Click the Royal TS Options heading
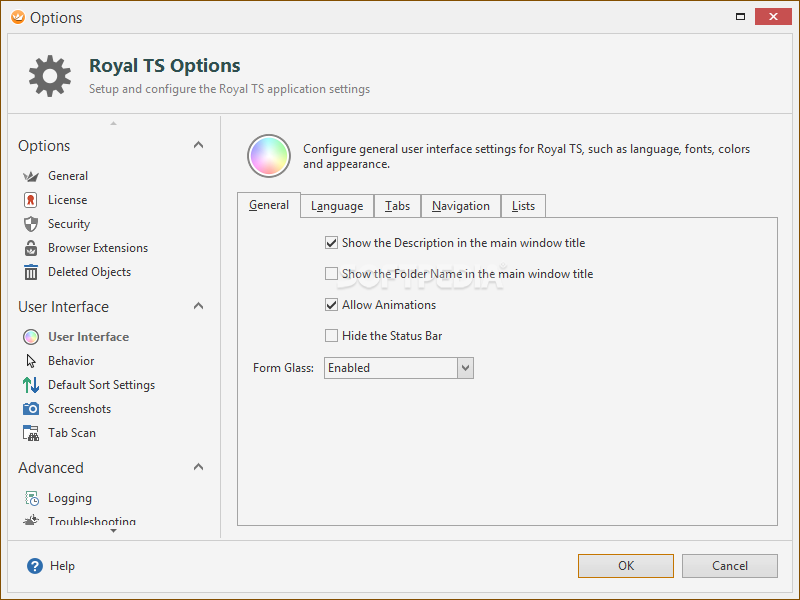Viewport: 800px width, 600px height. click(x=164, y=66)
